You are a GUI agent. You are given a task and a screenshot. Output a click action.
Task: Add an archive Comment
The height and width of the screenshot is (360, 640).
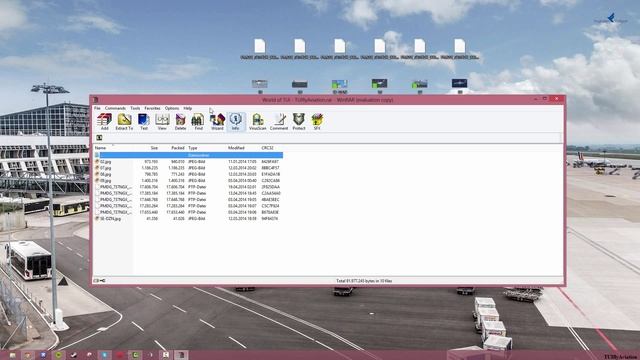(x=279, y=122)
